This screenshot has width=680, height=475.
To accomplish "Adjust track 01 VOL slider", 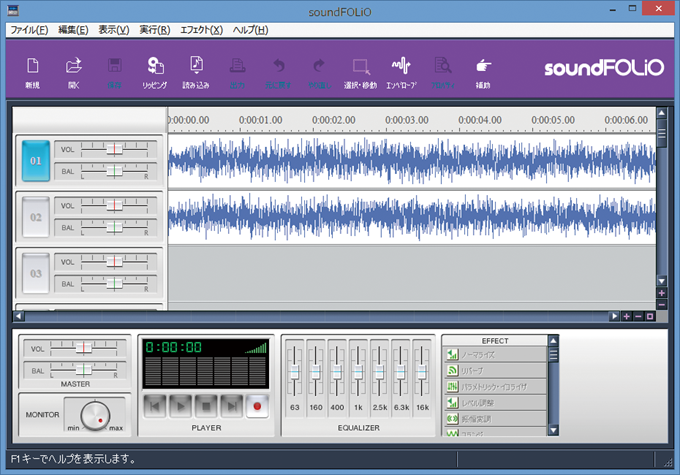I will coord(114,149).
